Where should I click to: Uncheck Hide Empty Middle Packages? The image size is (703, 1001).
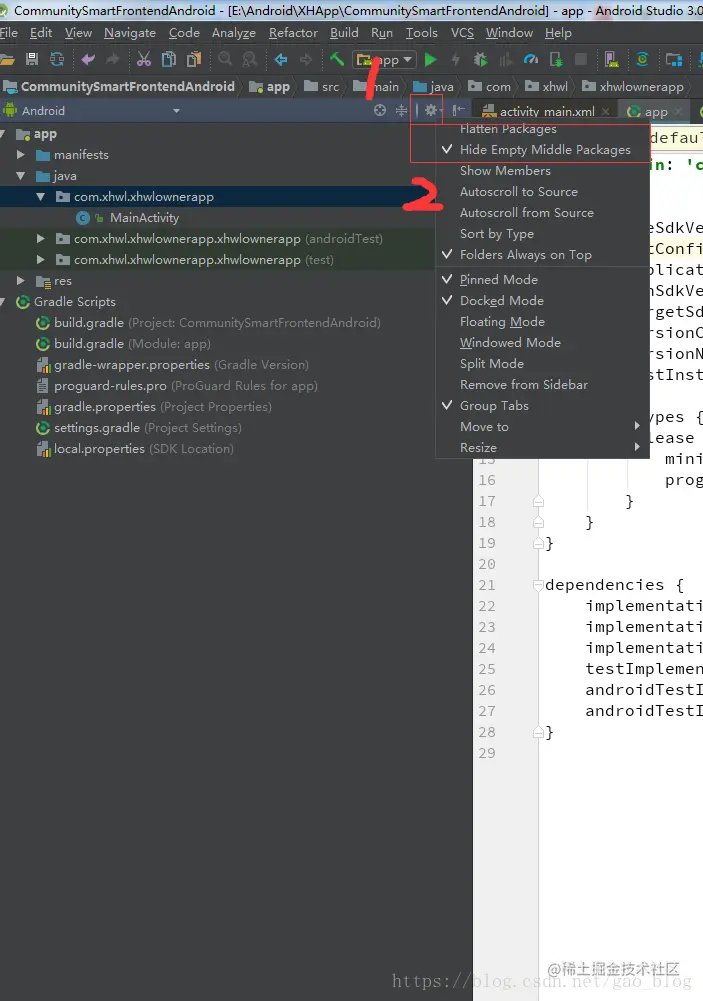click(x=543, y=149)
